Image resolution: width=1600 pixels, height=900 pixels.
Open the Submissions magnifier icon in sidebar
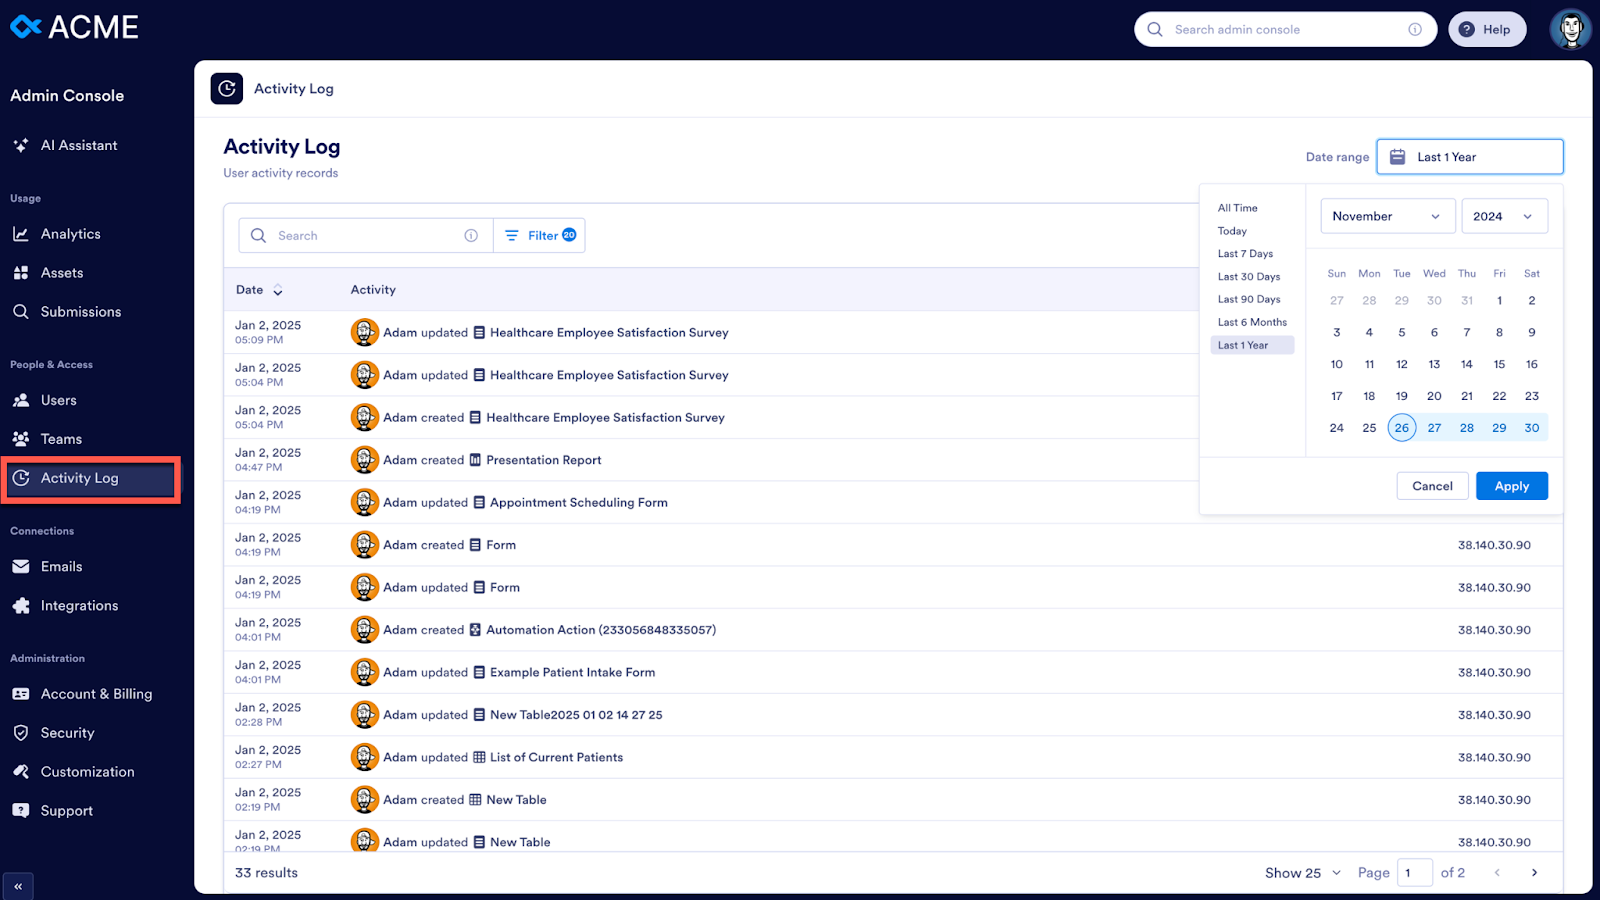(x=20, y=312)
